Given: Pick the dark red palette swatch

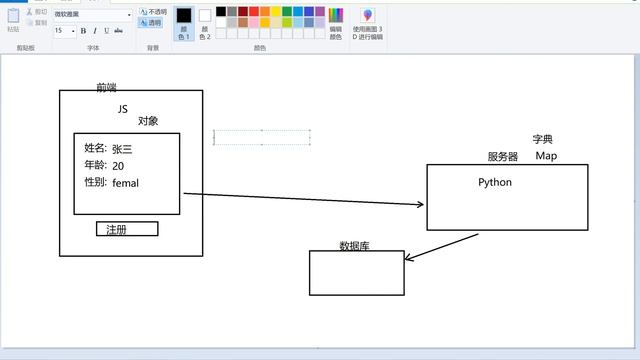Looking at the screenshot, I should [243, 11].
